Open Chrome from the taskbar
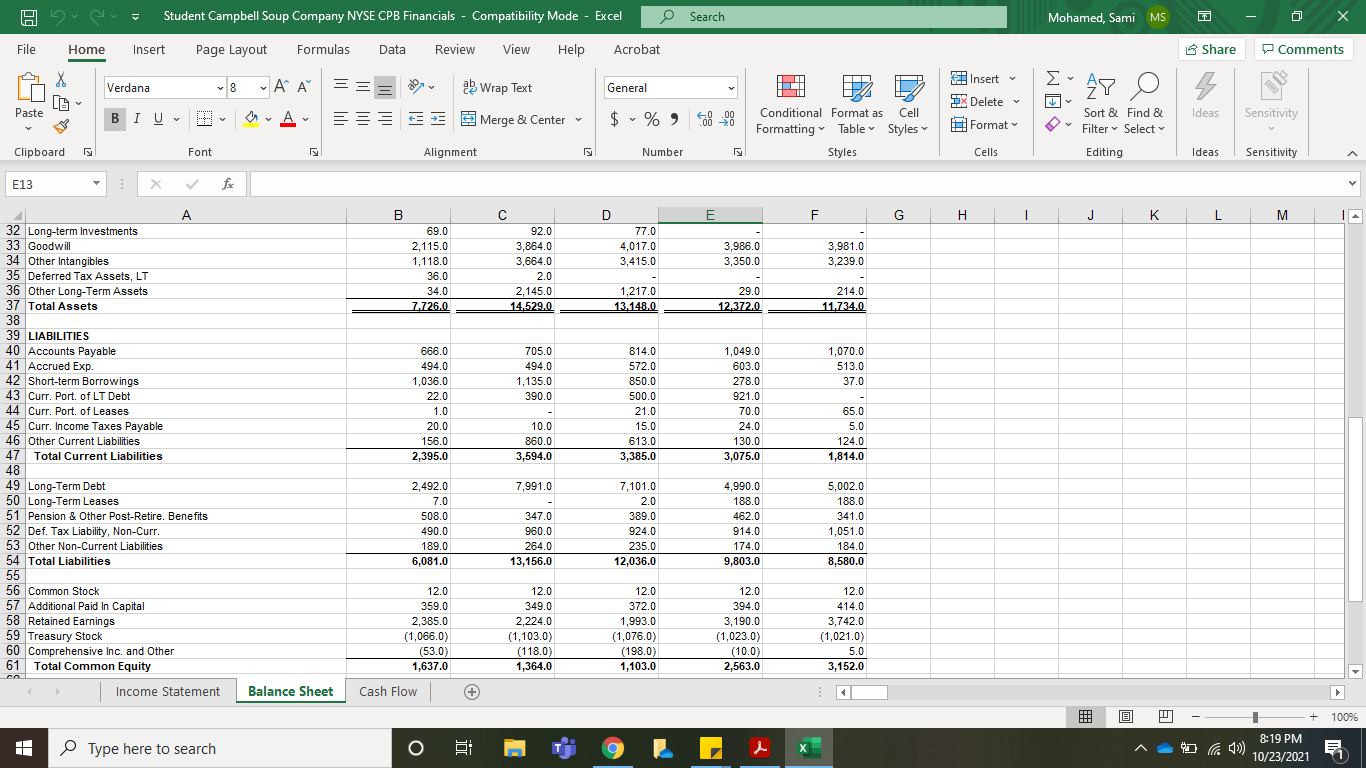Screen dimensions: 1366x768 pos(612,747)
